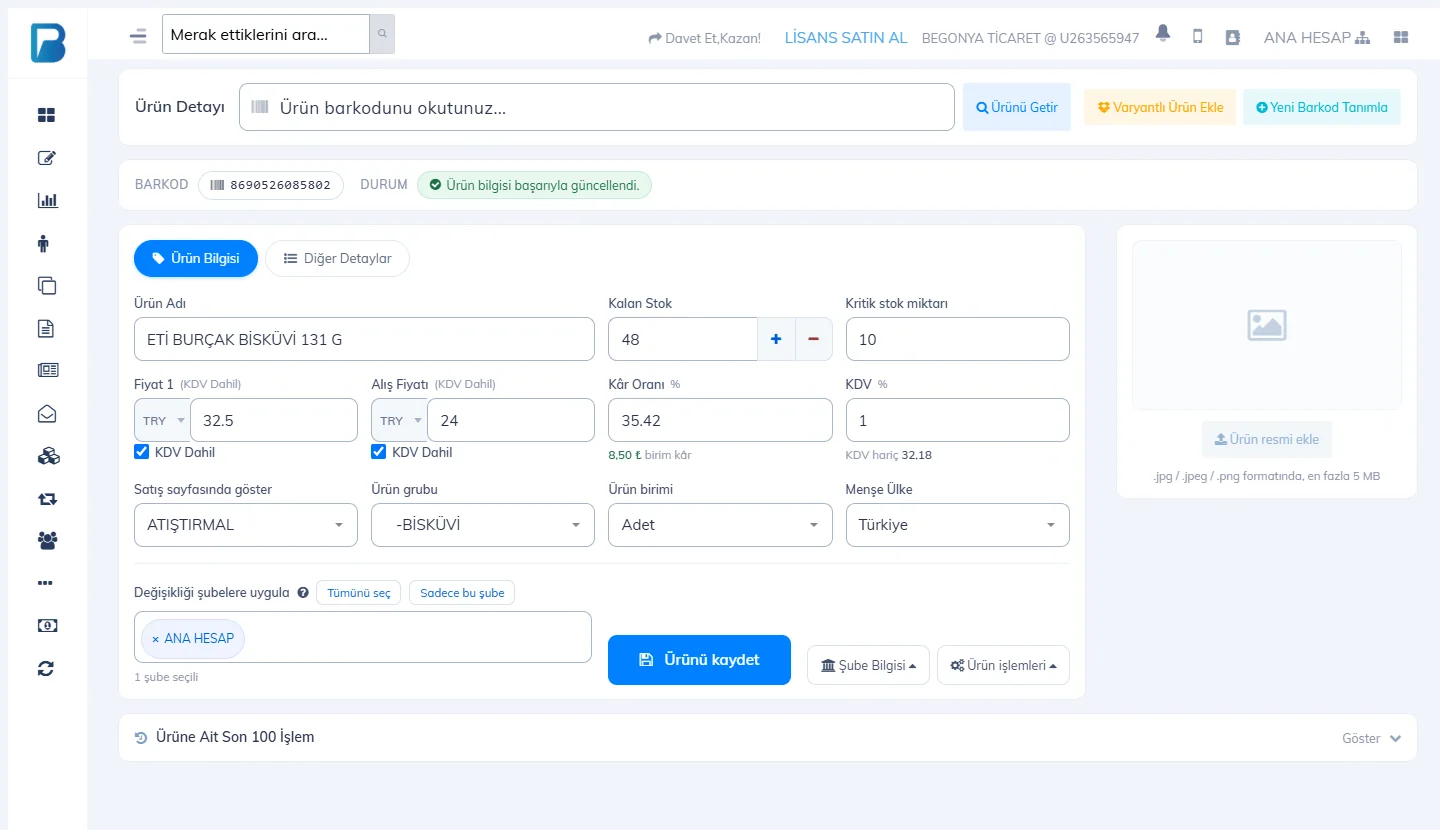
Task: Click the sync refresh icon in sidebar
Action: tap(45, 669)
